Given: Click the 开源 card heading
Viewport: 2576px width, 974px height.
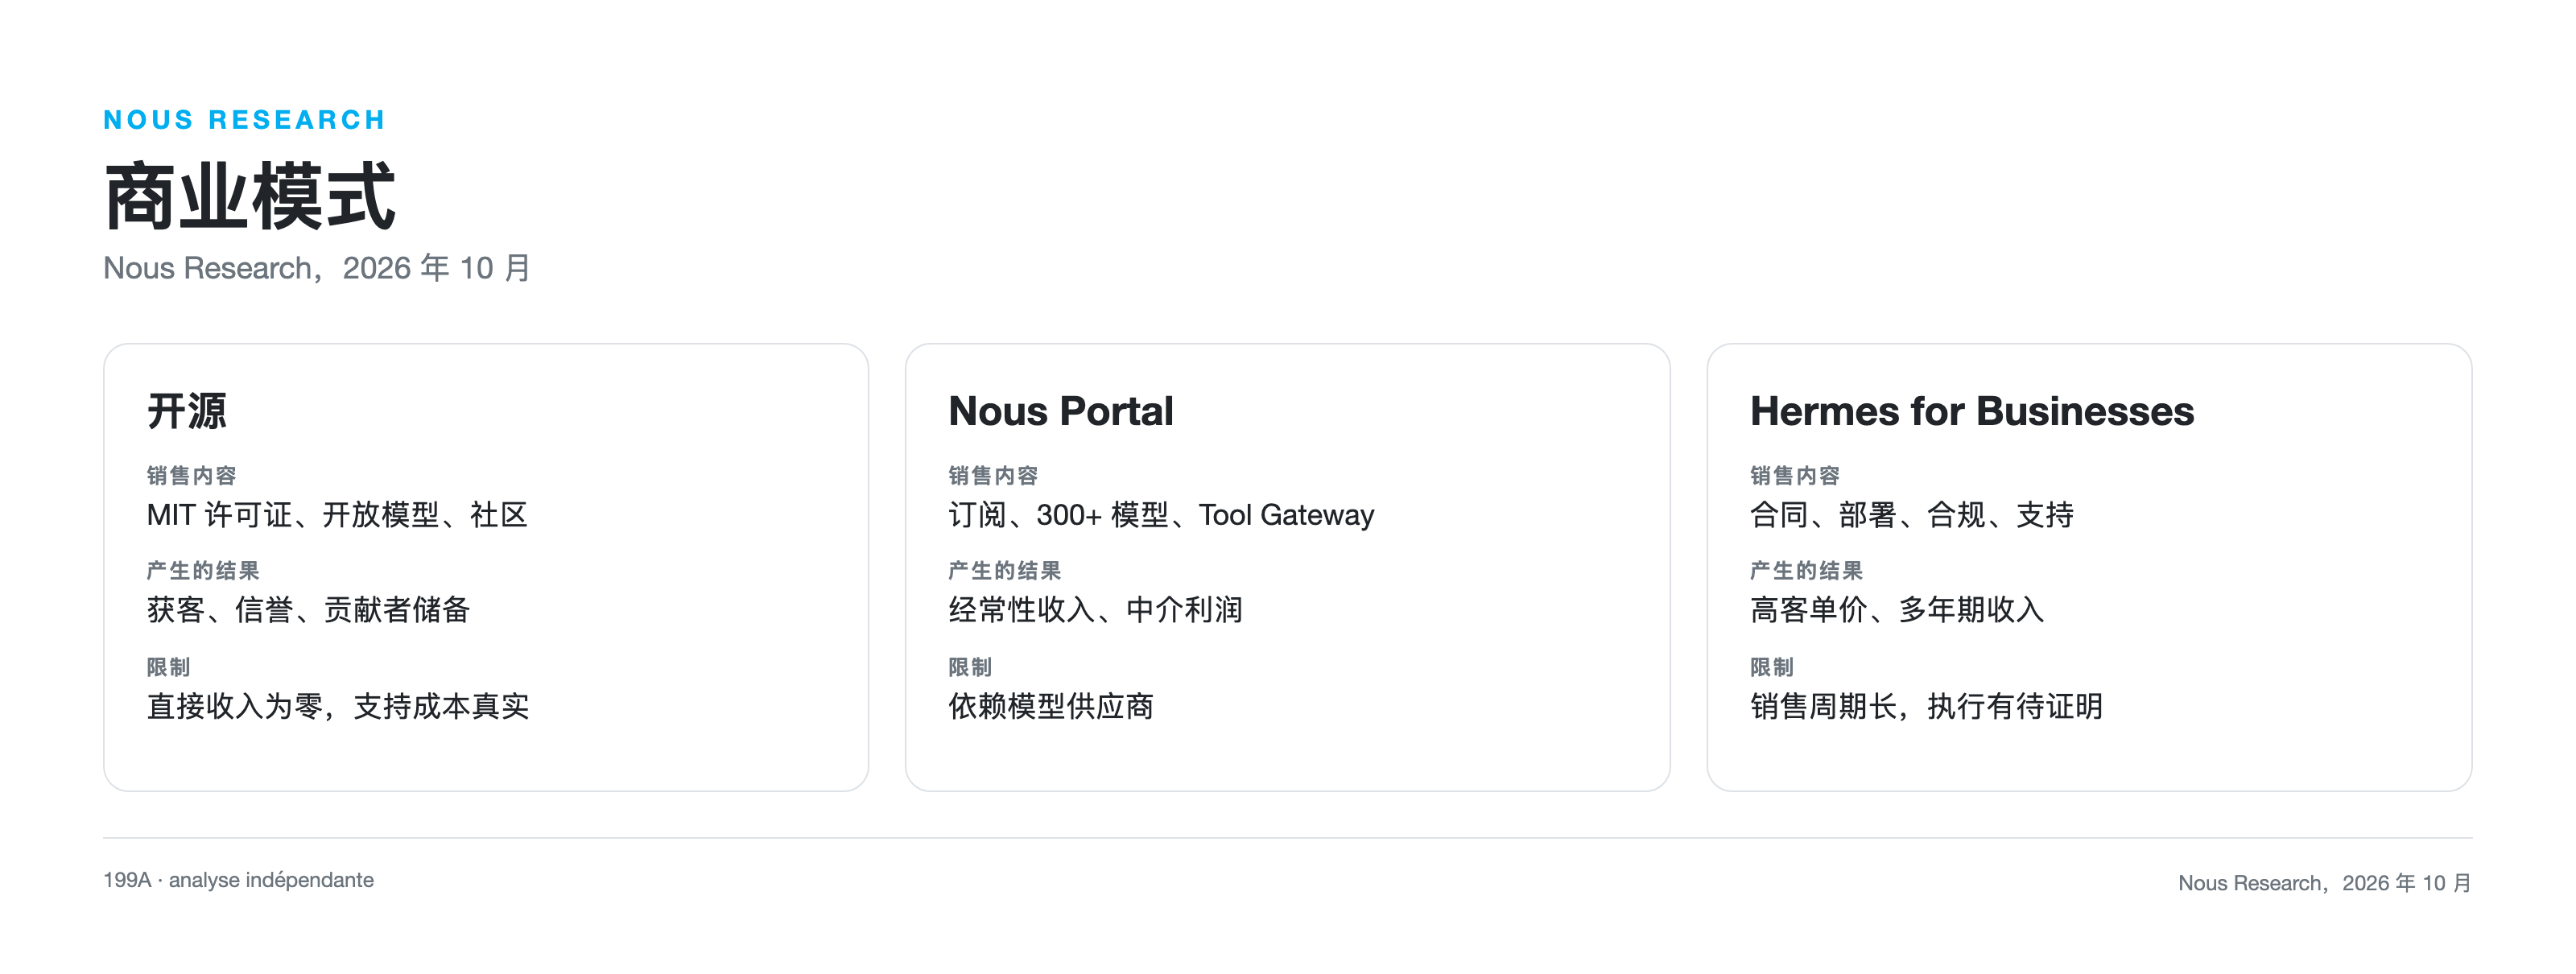Looking at the screenshot, I should click(x=187, y=411).
